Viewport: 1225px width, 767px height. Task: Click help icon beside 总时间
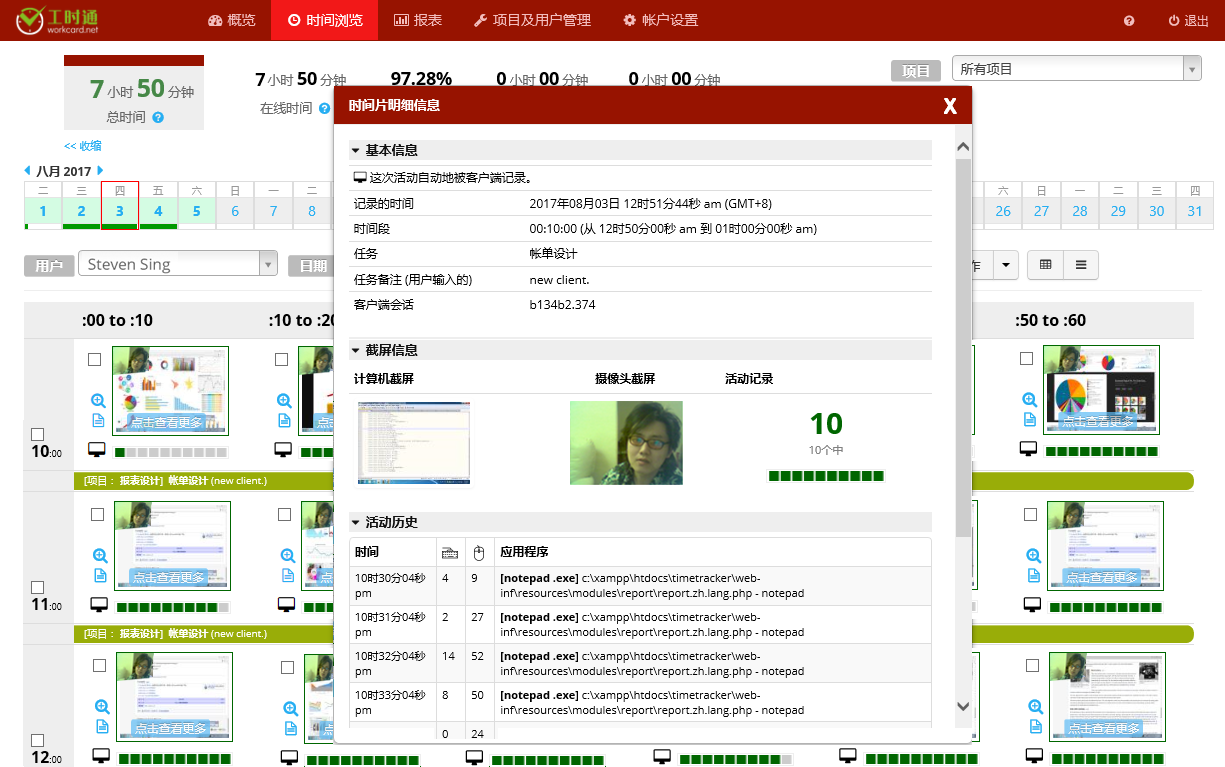click(x=158, y=118)
